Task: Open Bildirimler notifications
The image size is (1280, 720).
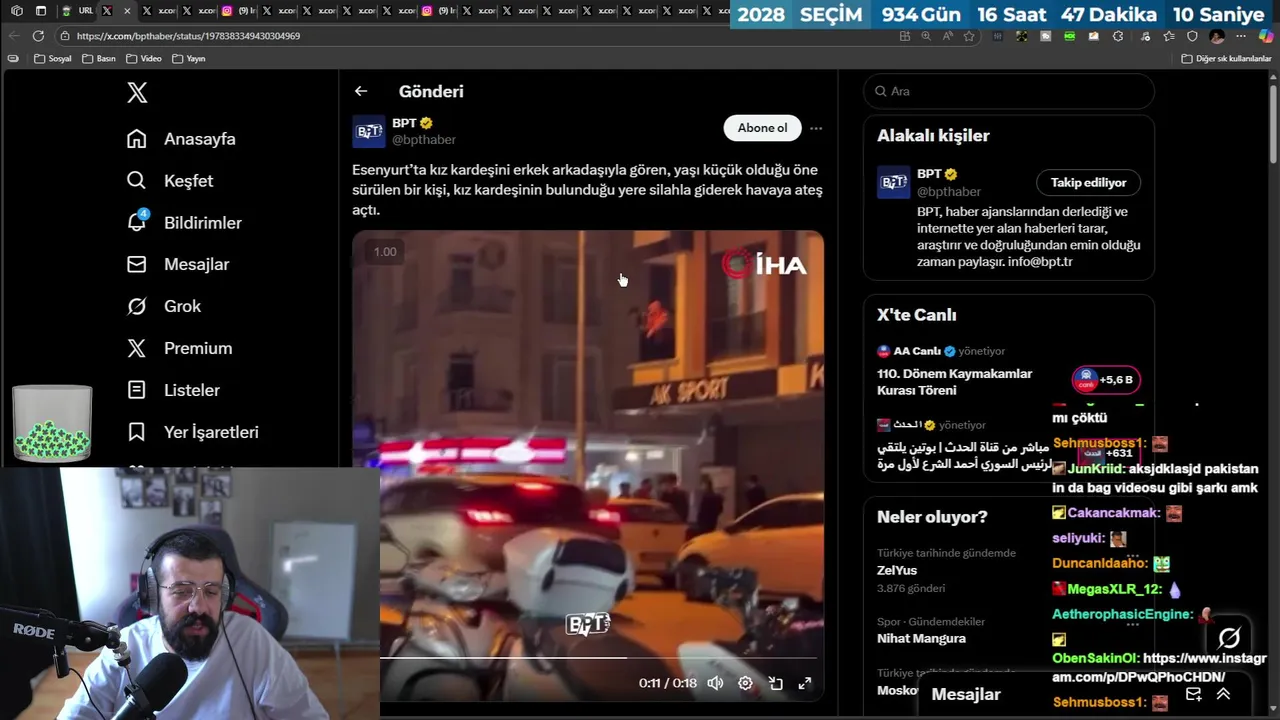Action: click(184, 223)
